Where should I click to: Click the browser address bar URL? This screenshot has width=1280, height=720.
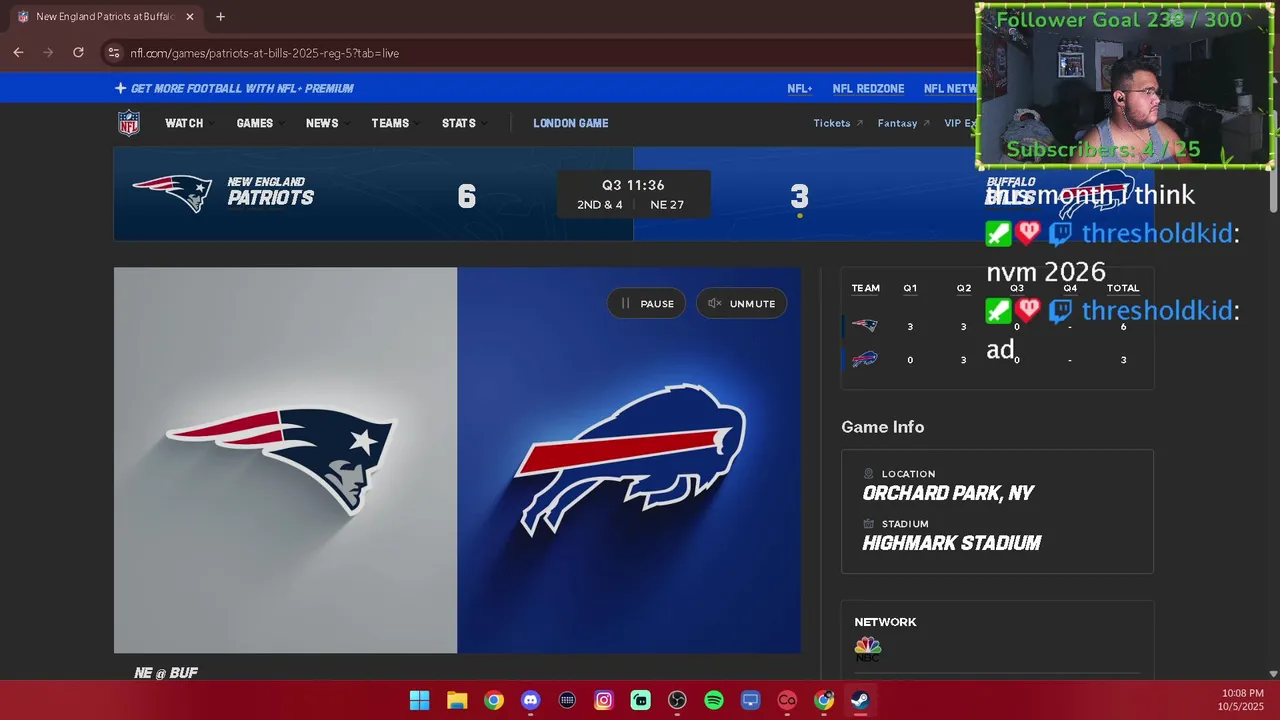tap(265, 53)
